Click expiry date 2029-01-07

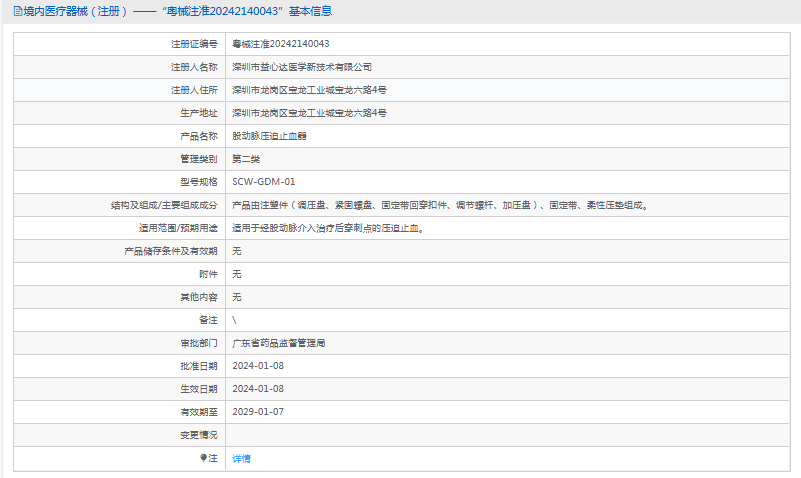coord(258,412)
